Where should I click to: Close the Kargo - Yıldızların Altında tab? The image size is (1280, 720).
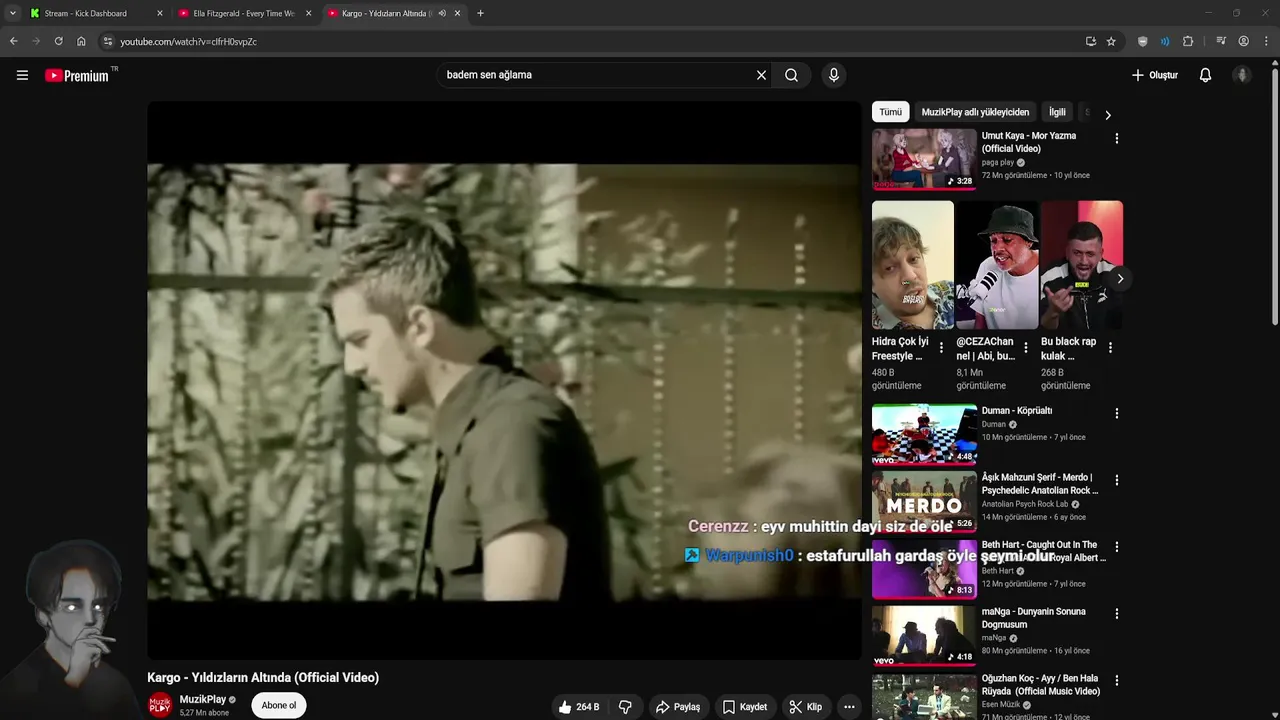[457, 13]
